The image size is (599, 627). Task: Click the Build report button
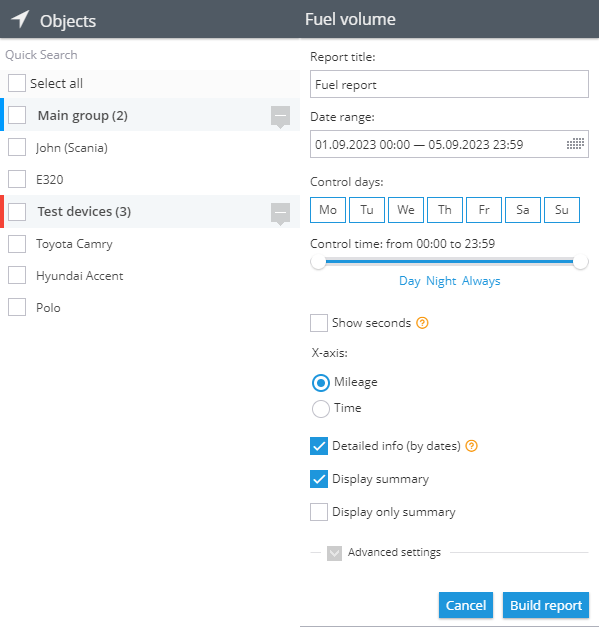546,605
